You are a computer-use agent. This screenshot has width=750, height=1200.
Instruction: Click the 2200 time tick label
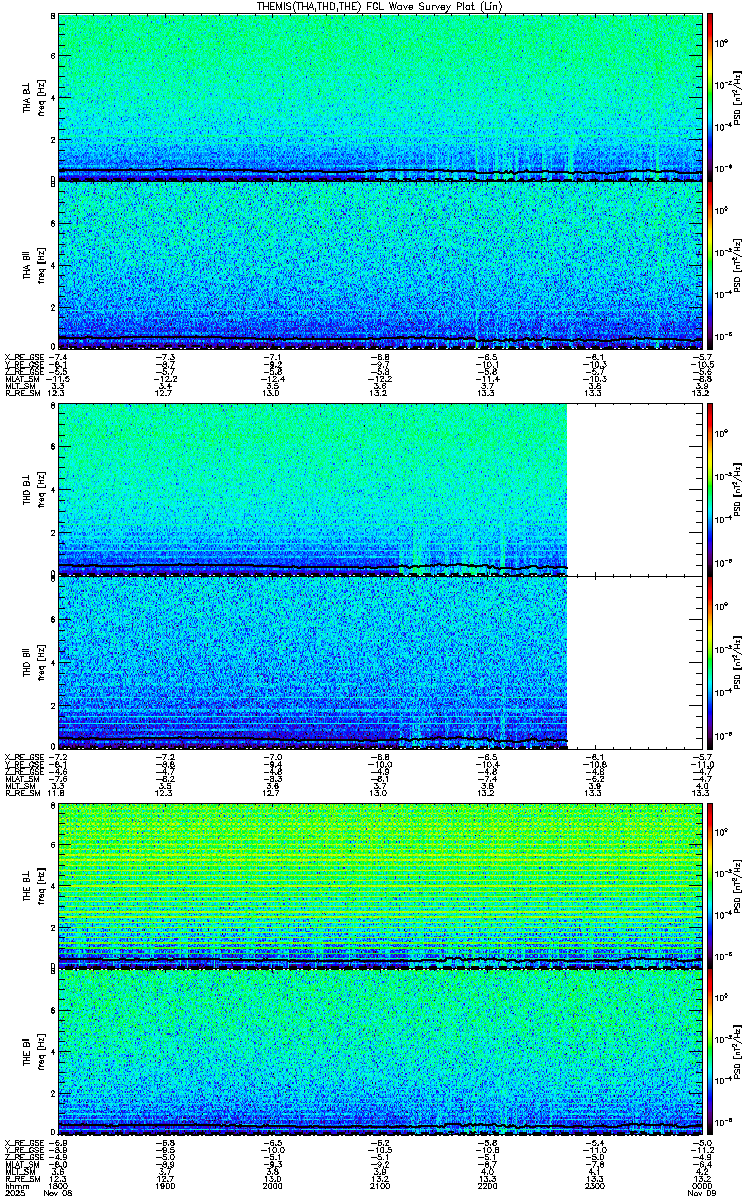[x=488, y=1186]
